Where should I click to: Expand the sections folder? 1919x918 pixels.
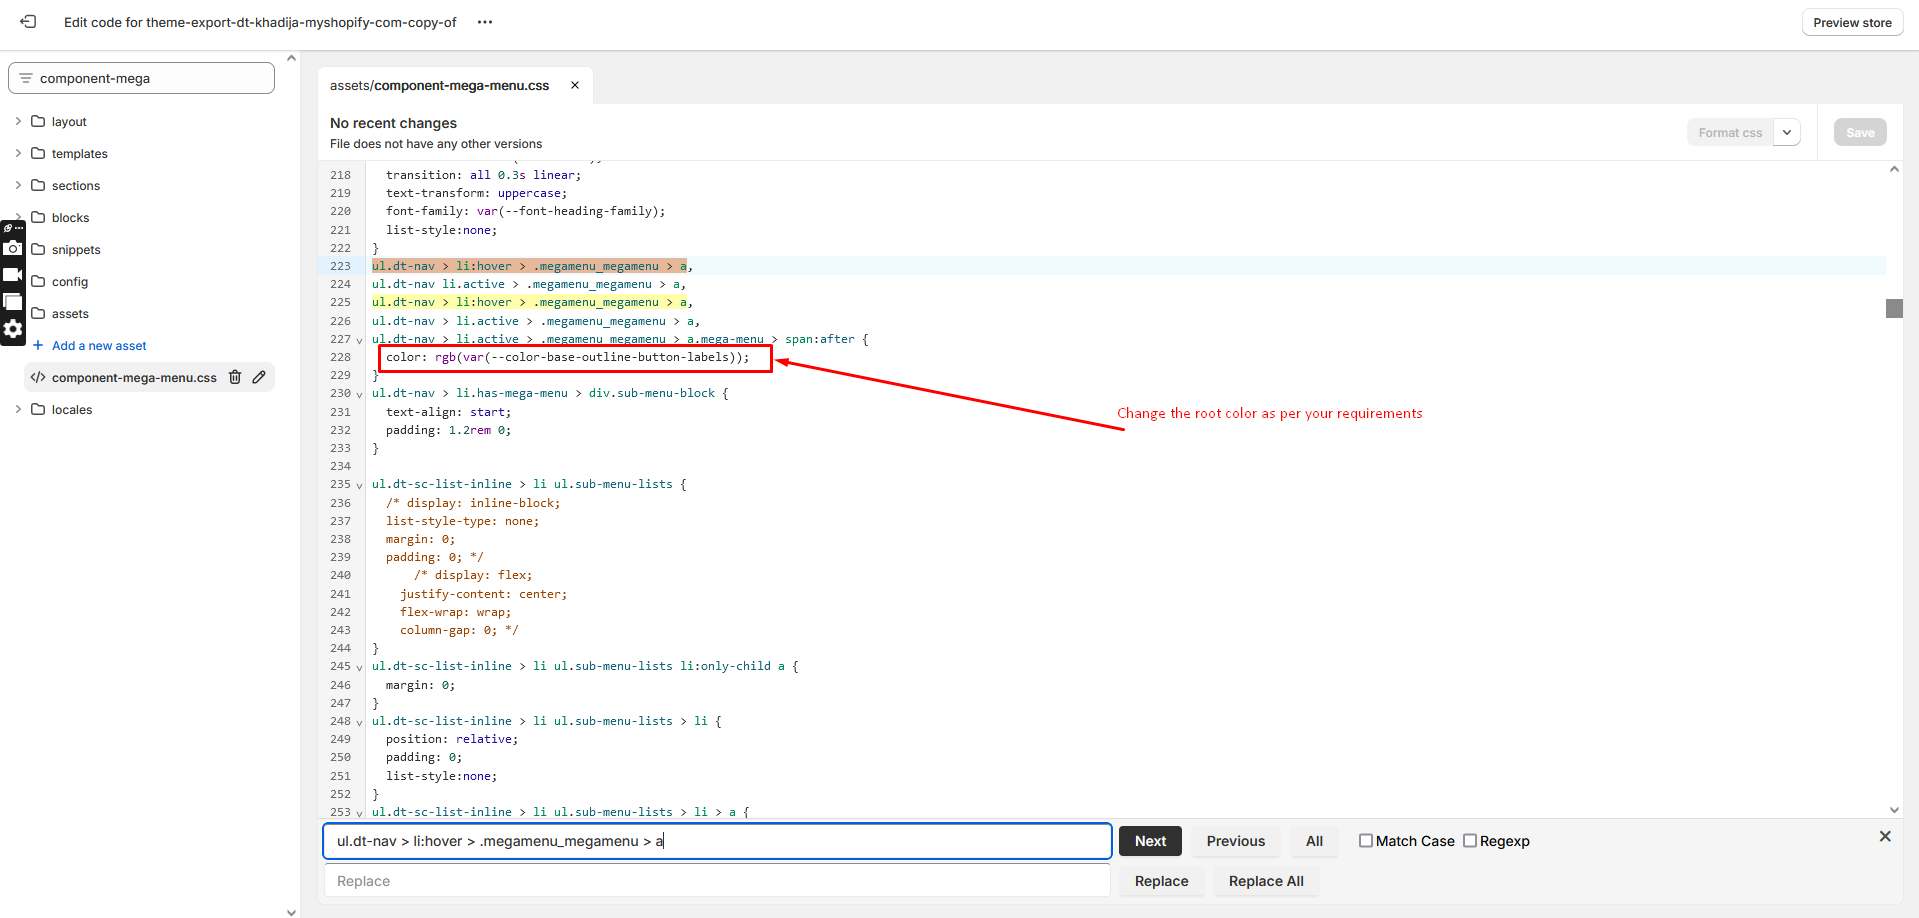18,185
